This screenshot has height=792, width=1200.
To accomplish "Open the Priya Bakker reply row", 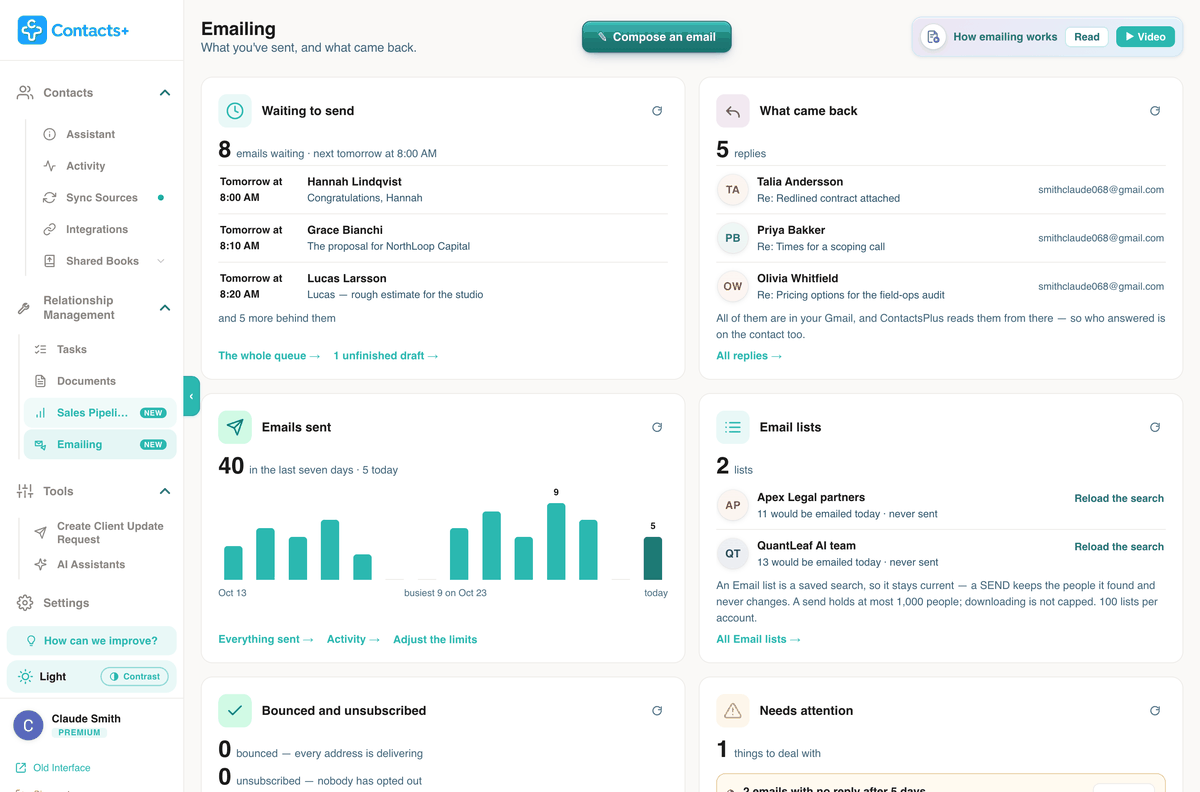I will point(941,238).
